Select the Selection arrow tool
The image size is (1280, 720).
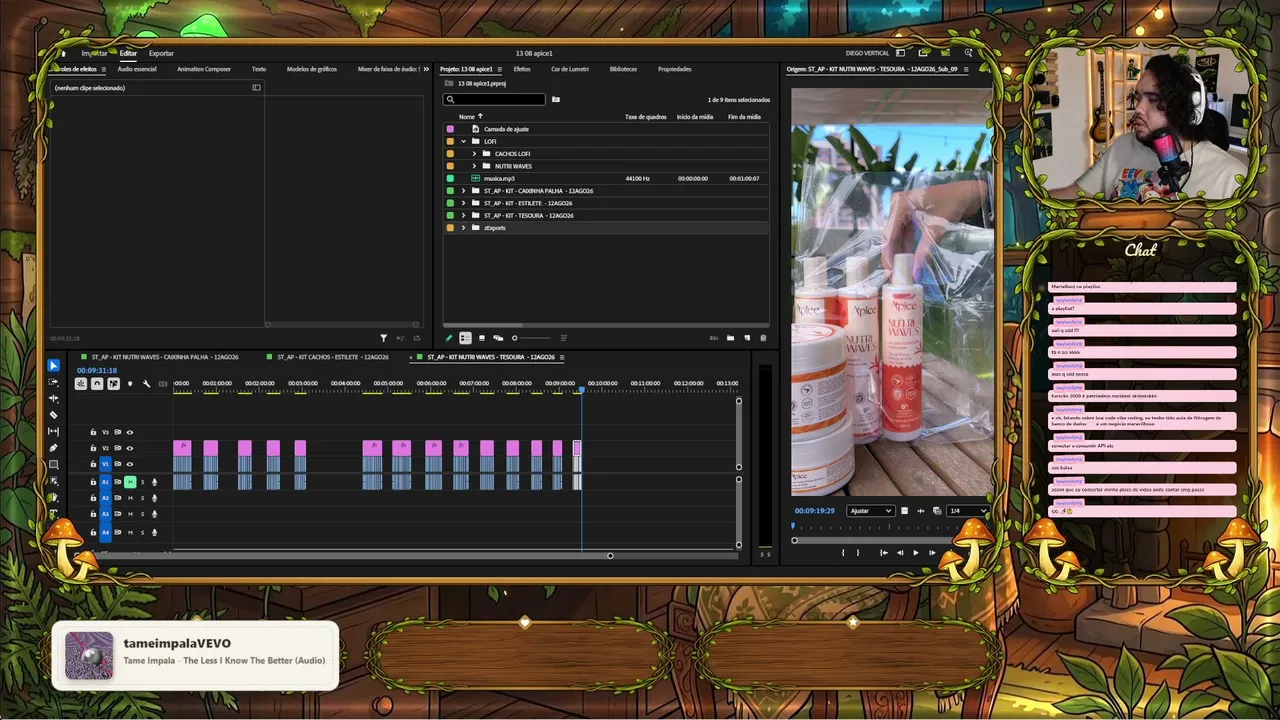(54, 366)
